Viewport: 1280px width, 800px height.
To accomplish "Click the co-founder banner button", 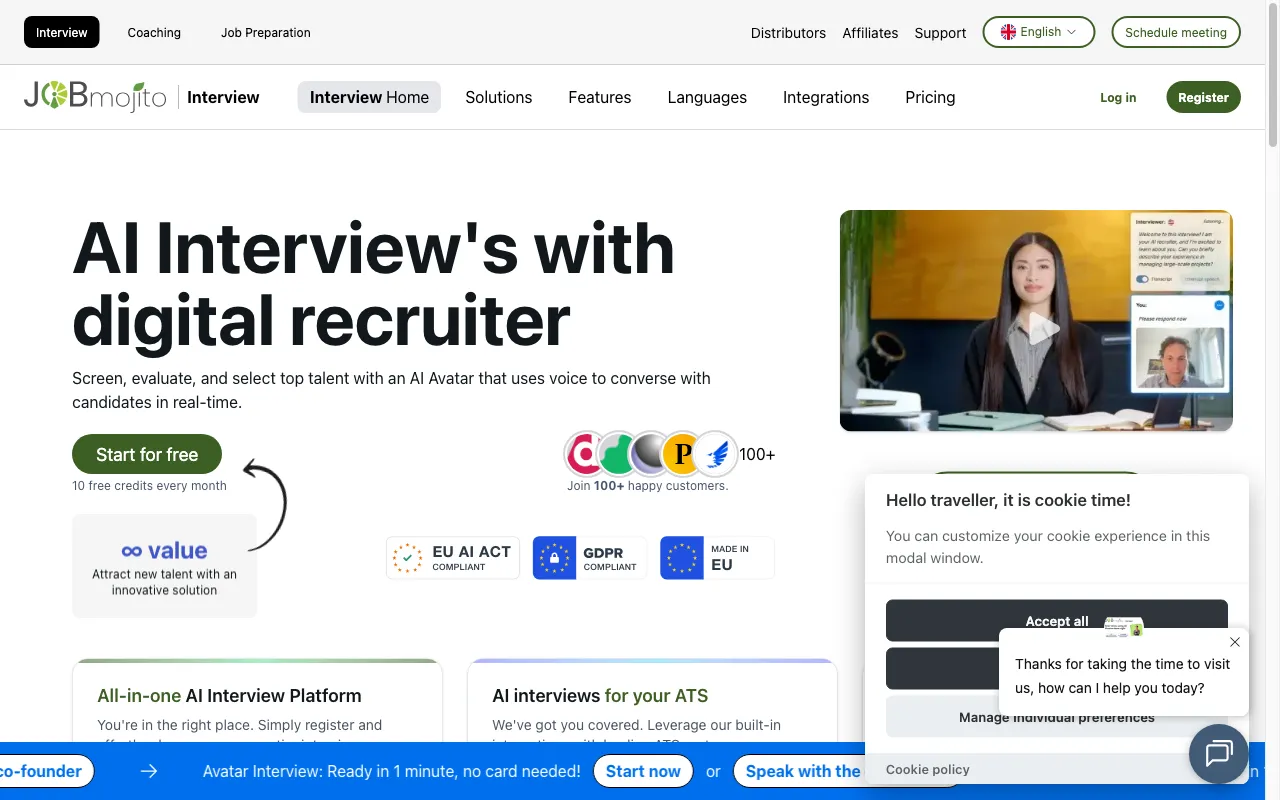I will (x=45, y=771).
